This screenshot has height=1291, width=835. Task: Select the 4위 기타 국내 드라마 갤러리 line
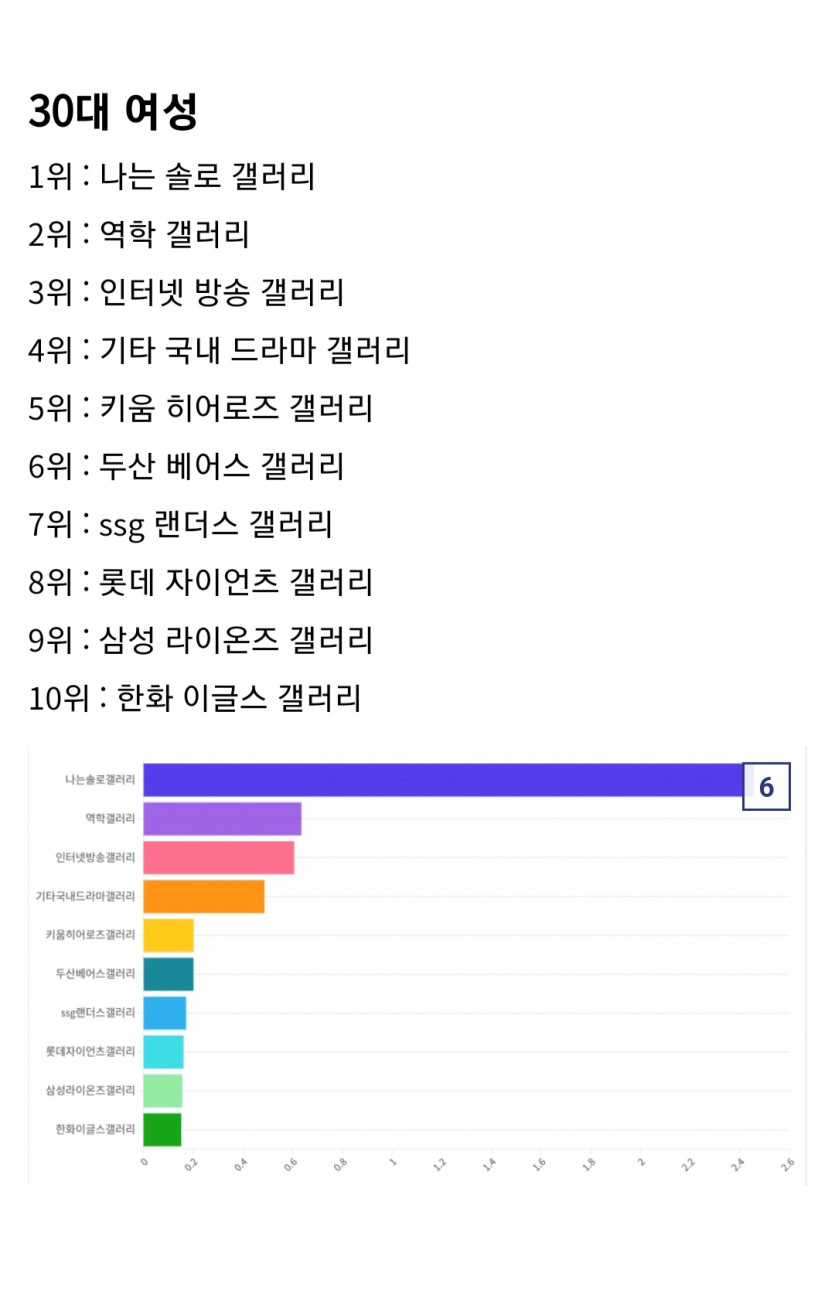(219, 350)
